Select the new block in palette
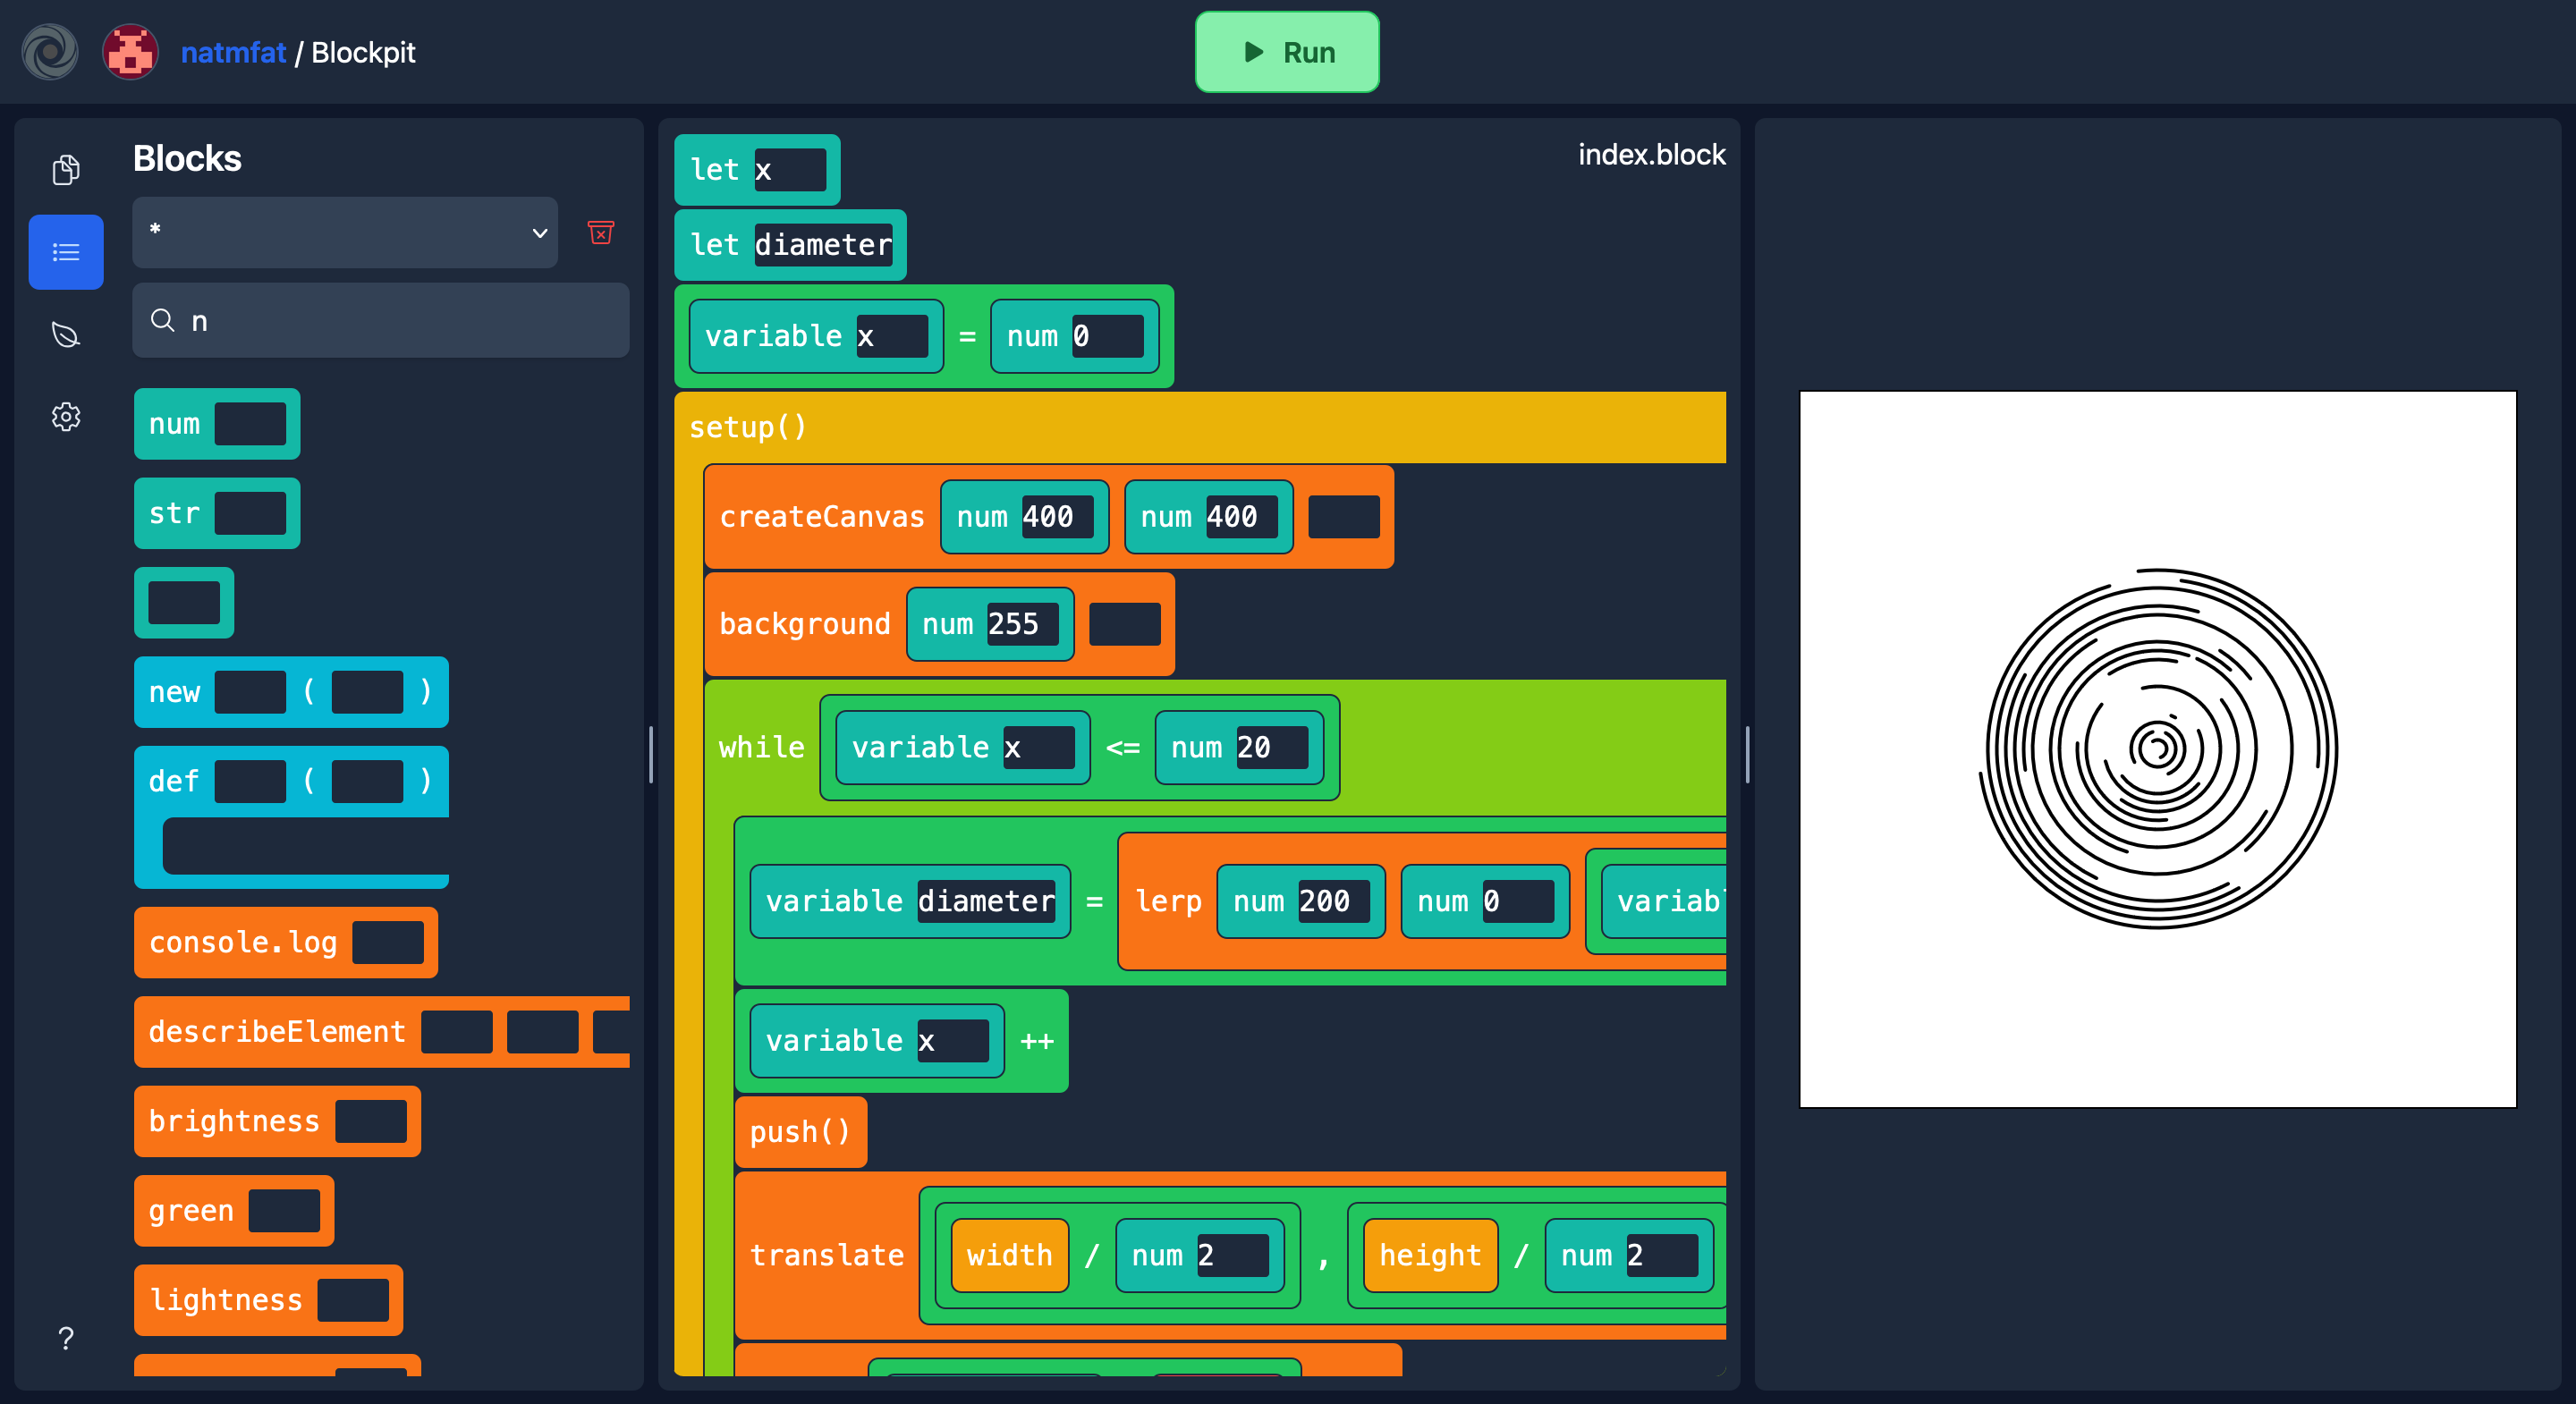 point(291,692)
